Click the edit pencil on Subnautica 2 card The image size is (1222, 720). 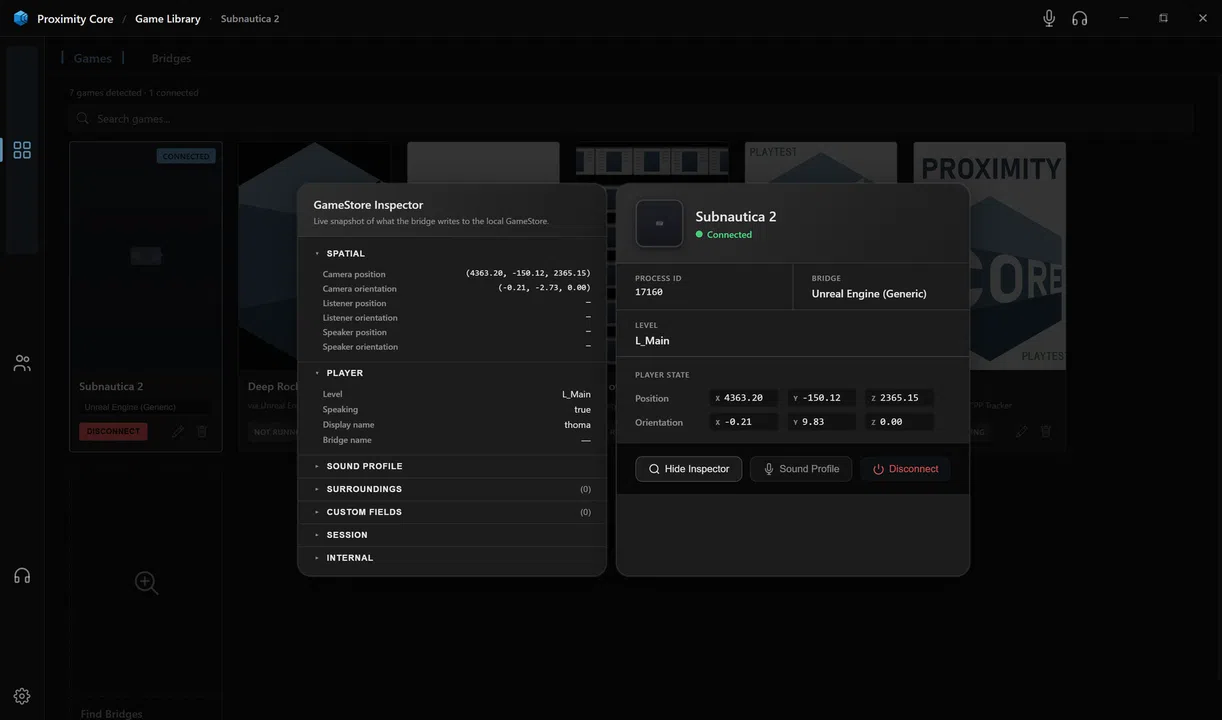pyautogui.click(x=178, y=432)
